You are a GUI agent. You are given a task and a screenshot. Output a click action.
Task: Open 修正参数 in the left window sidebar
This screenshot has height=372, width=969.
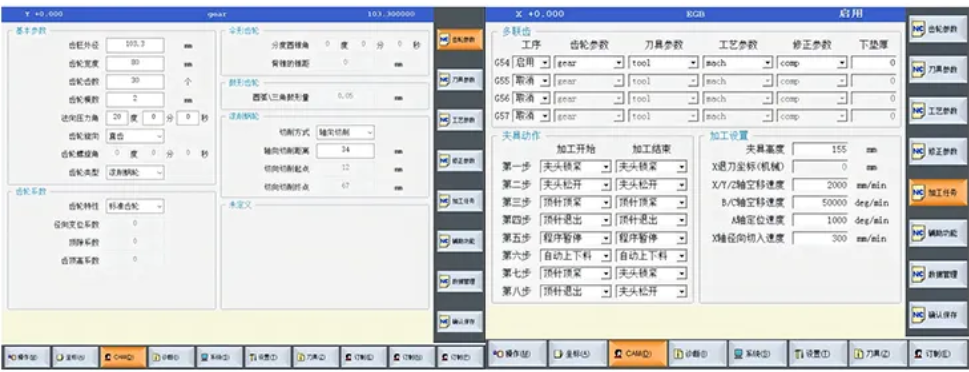click(x=460, y=160)
